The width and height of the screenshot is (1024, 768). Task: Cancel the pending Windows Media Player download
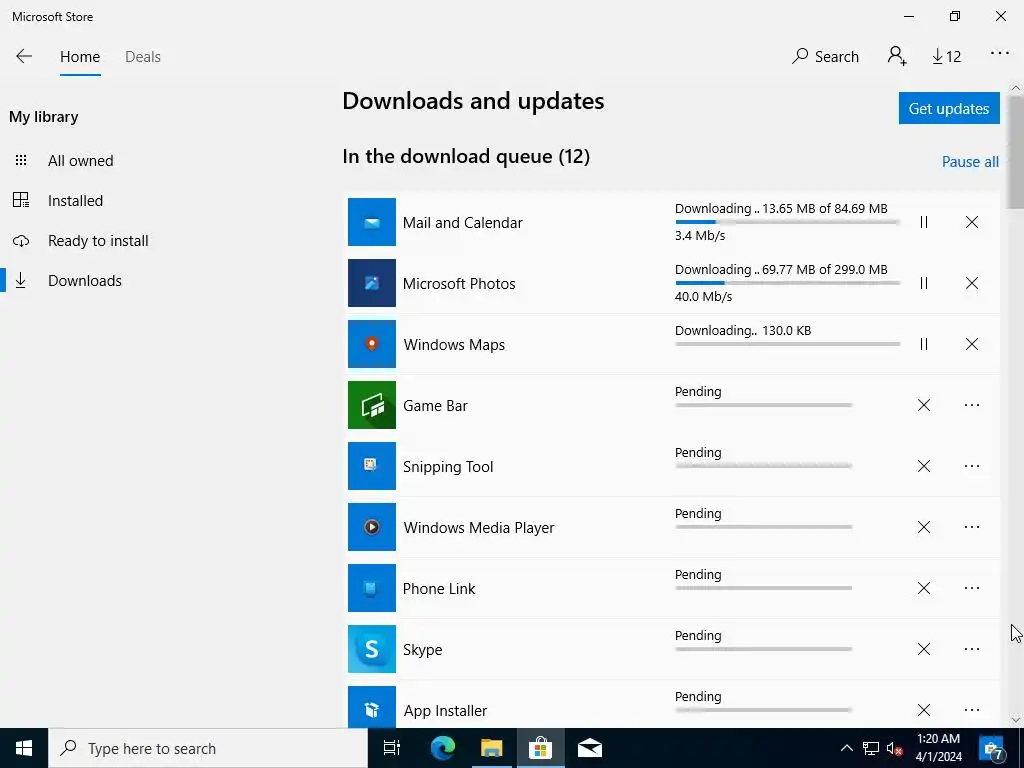point(923,527)
